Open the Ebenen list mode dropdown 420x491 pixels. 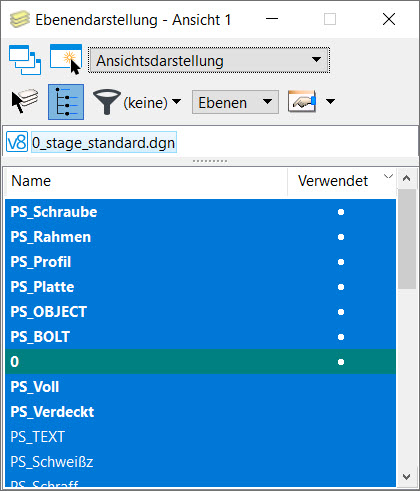pyautogui.click(x=235, y=102)
